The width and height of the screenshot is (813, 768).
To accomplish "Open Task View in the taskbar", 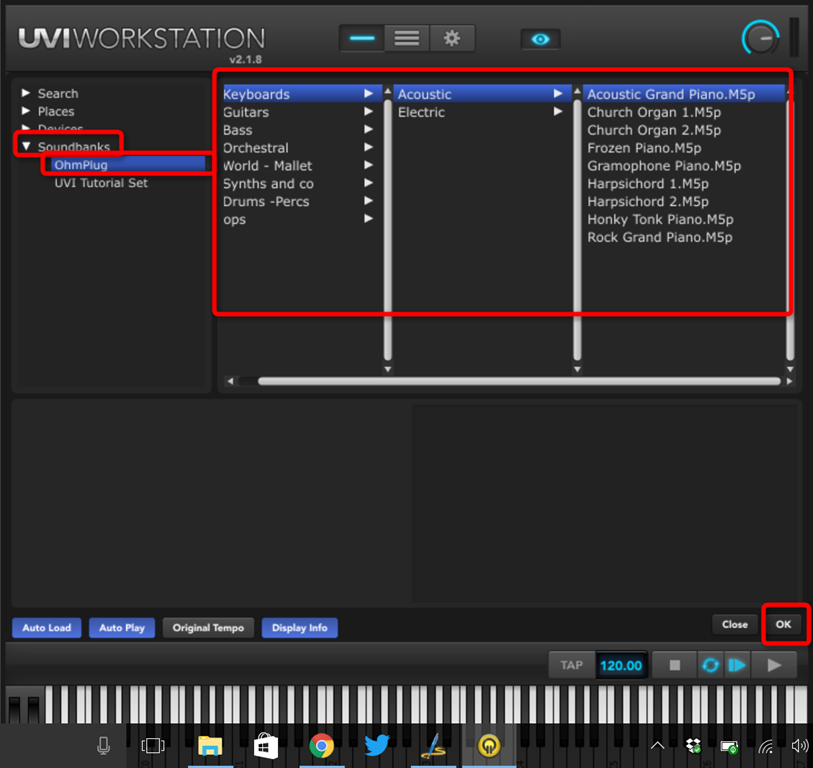I will click(x=153, y=746).
